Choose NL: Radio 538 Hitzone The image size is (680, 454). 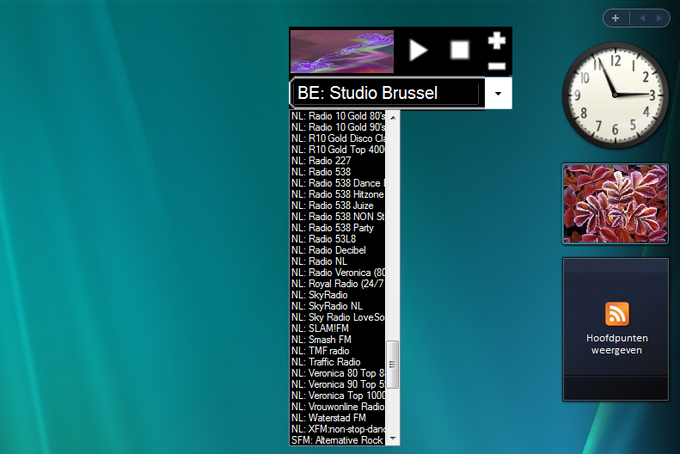(x=337, y=194)
